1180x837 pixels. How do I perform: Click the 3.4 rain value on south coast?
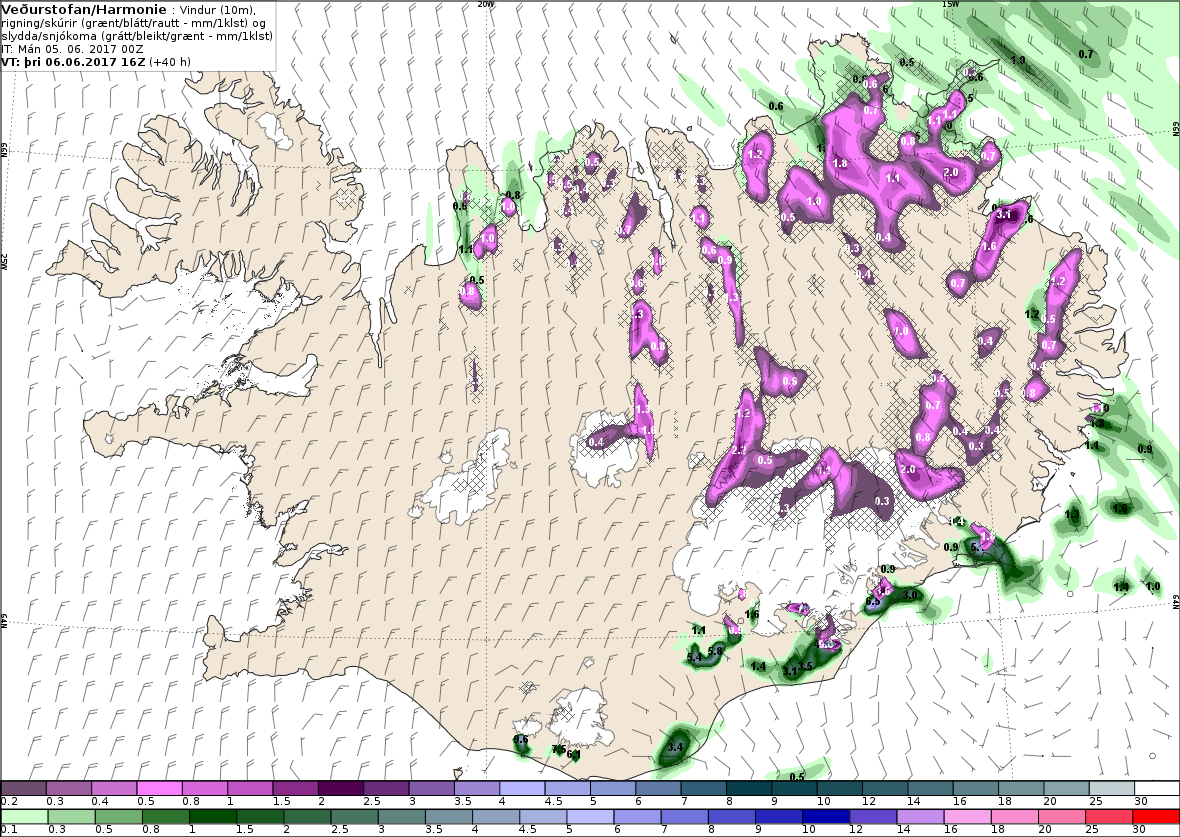point(675,747)
